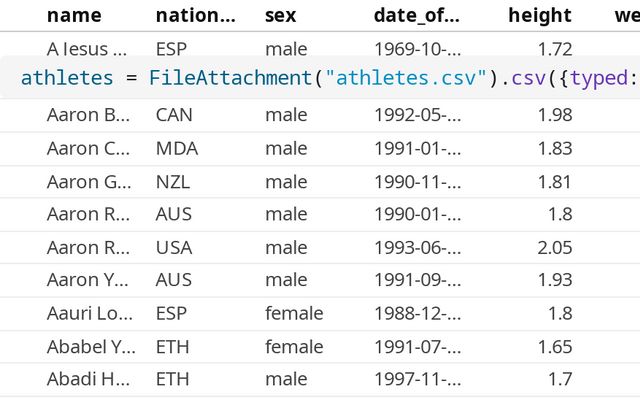Select the NZL nationality cell
The height and width of the screenshot is (400, 640).
pyautogui.click(x=174, y=182)
